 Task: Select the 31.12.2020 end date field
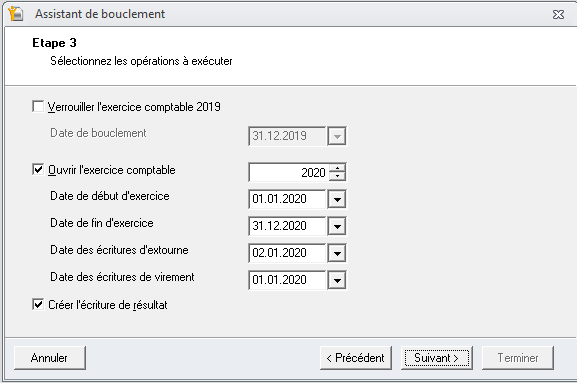(x=288, y=226)
